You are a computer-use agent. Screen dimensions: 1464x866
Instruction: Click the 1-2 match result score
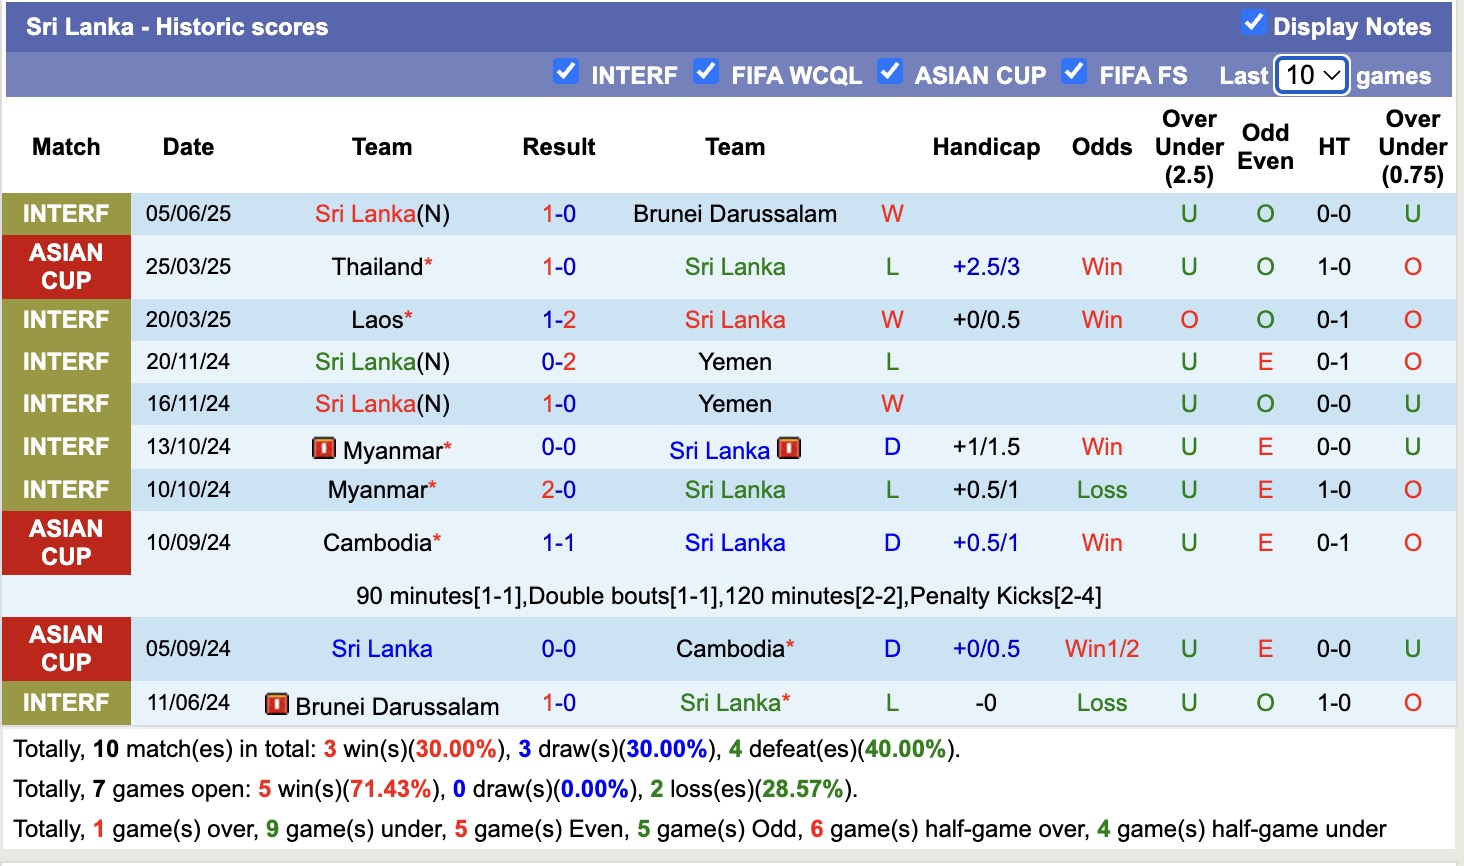[559, 320]
